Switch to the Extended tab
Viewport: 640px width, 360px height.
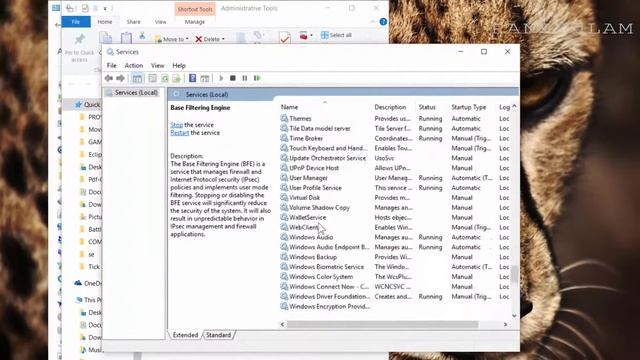[x=185, y=335]
